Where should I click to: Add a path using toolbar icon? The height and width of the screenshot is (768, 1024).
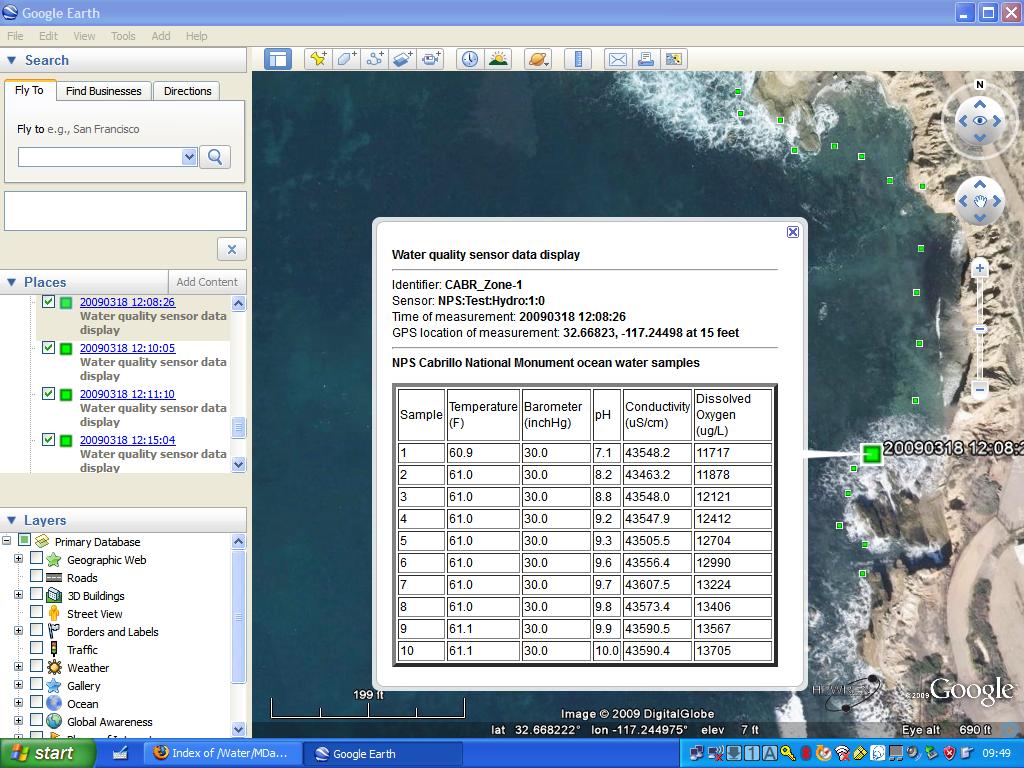(375, 59)
